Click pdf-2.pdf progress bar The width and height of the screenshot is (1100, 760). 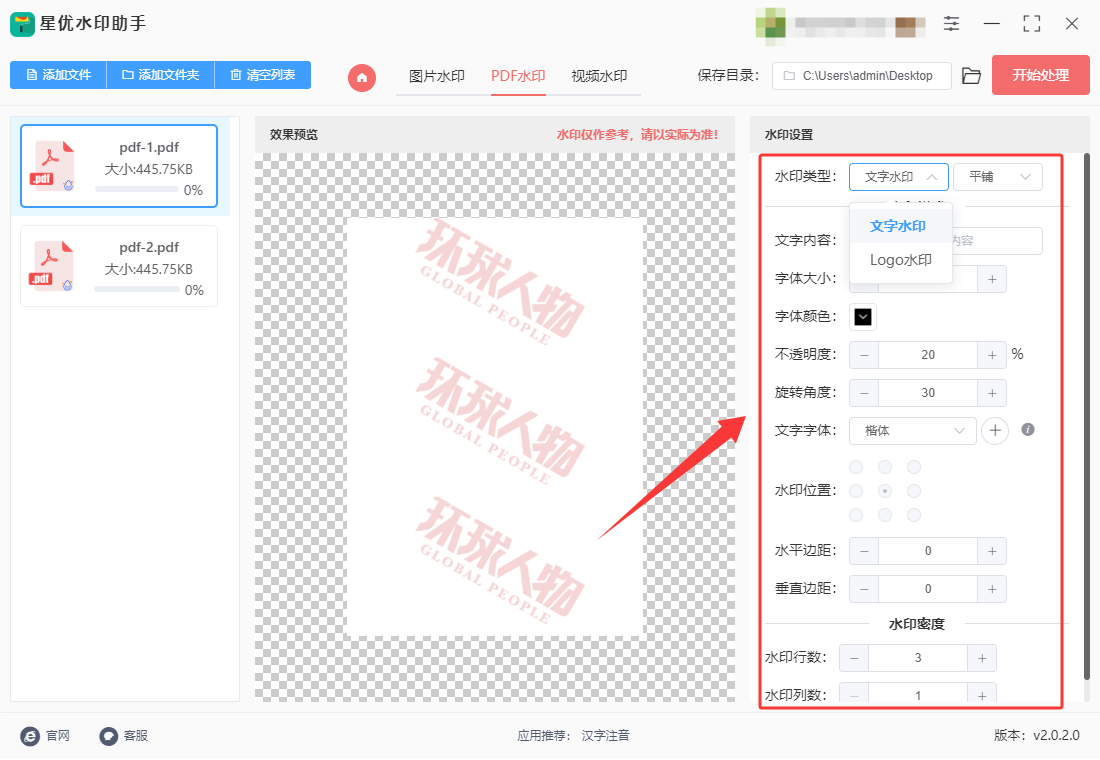pos(137,289)
